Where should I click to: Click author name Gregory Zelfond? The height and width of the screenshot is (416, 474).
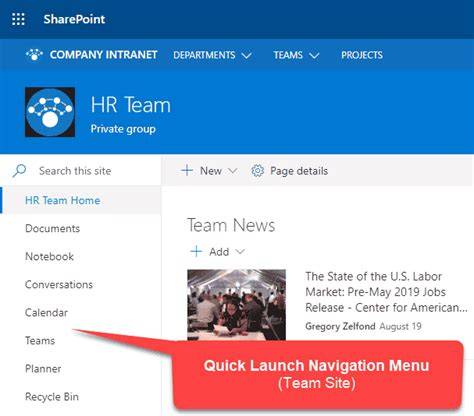(x=340, y=326)
